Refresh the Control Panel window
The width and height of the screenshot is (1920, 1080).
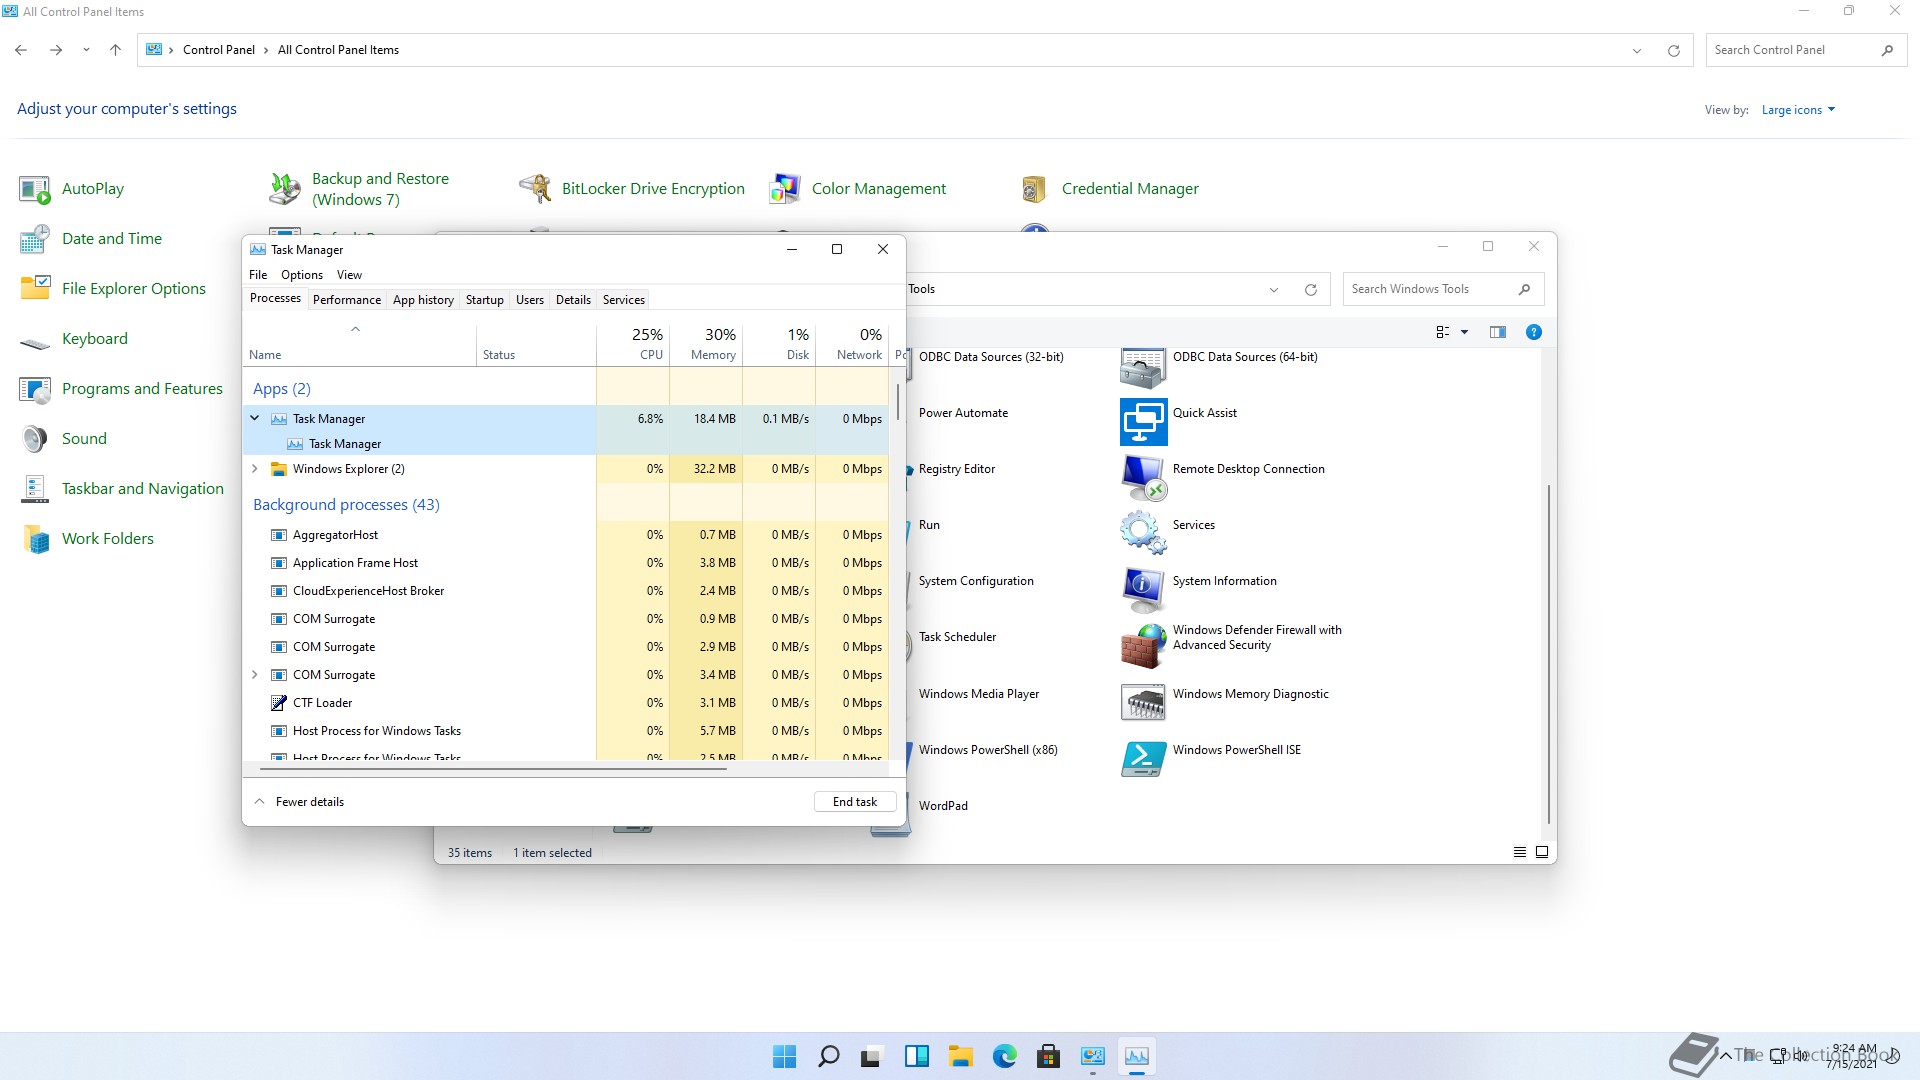[1673, 50]
